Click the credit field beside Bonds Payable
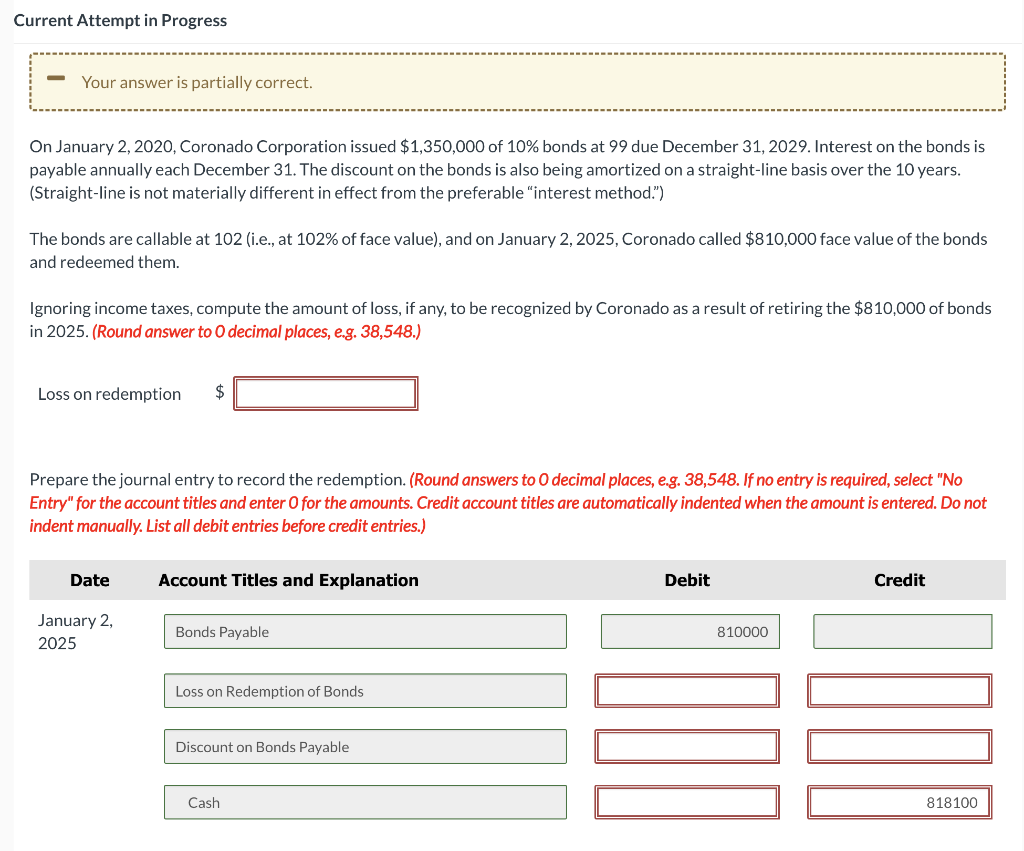The height and width of the screenshot is (851, 1024). click(902, 631)
